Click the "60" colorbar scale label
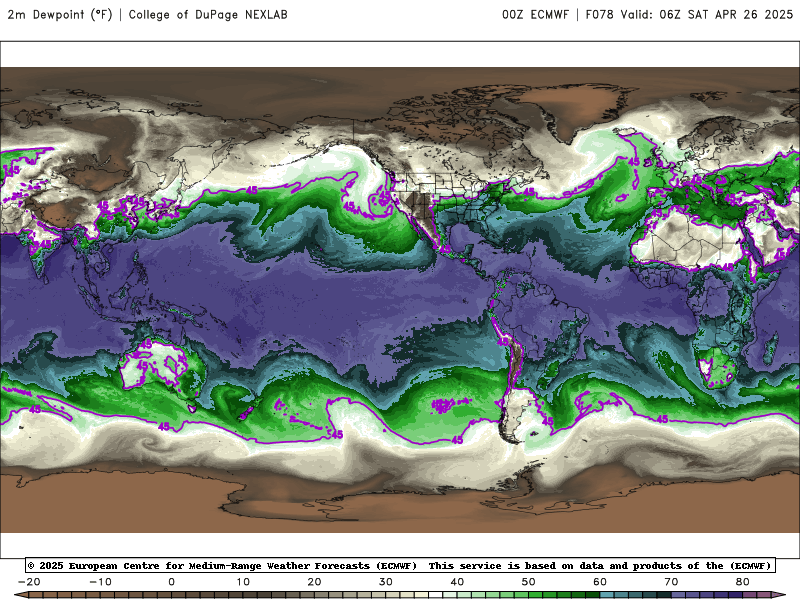The image size is (800, 600). [x=600, y=582]
